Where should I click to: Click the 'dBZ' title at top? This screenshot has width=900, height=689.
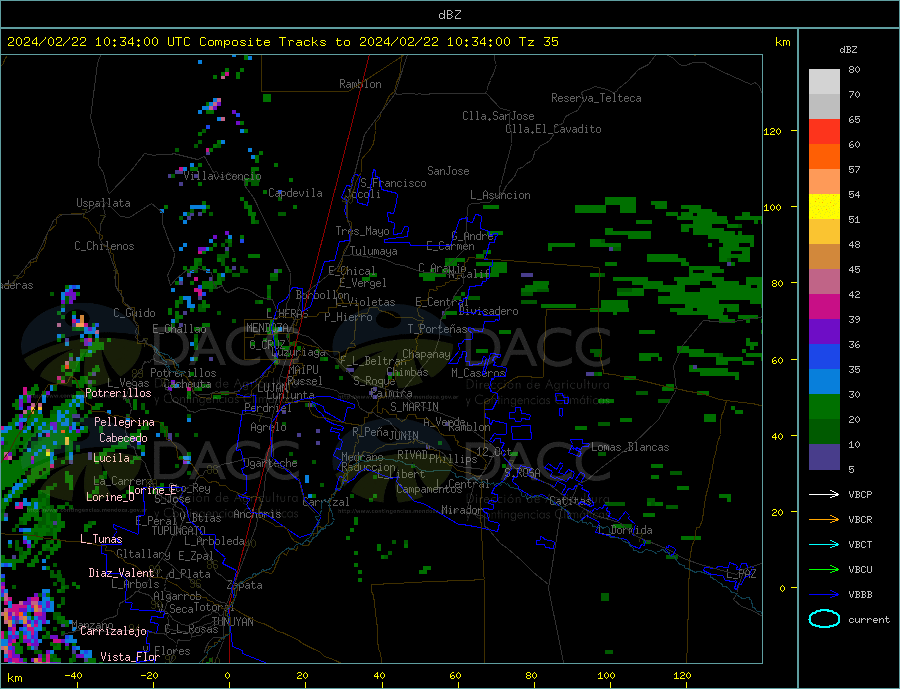(x=449, y=15)
